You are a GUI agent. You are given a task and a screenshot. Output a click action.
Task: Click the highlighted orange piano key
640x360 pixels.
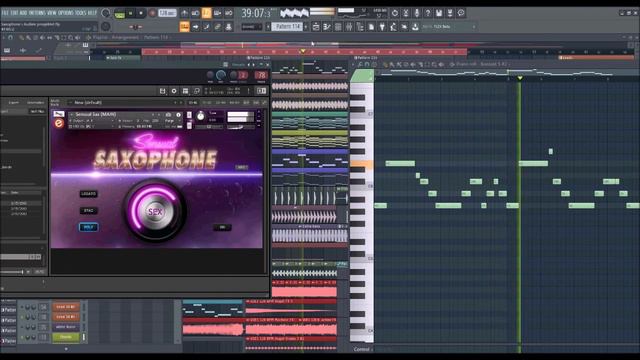[362, 164]
